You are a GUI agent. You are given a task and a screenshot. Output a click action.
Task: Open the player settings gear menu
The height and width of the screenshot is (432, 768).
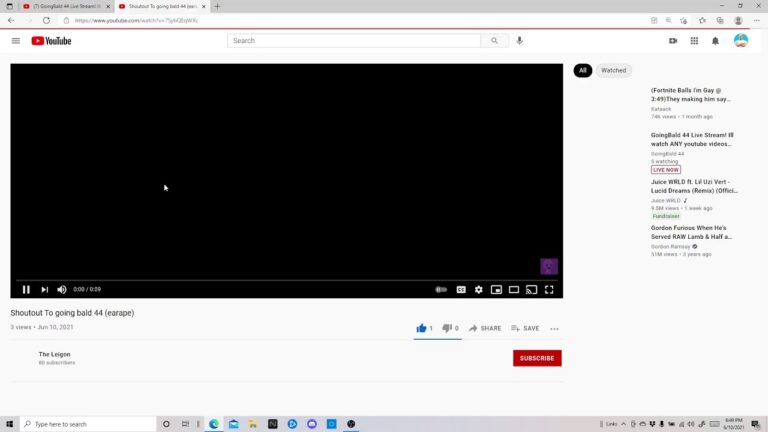(x=479, y=289)
